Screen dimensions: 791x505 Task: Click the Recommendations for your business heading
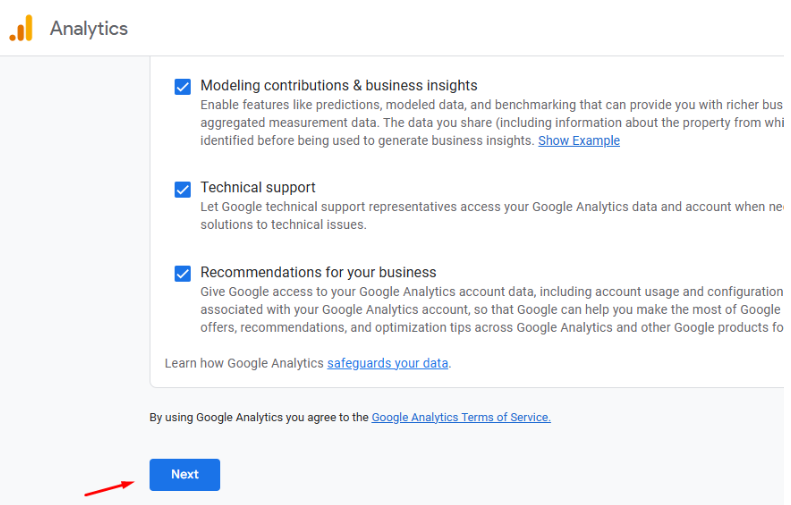[x=318, y=272]
